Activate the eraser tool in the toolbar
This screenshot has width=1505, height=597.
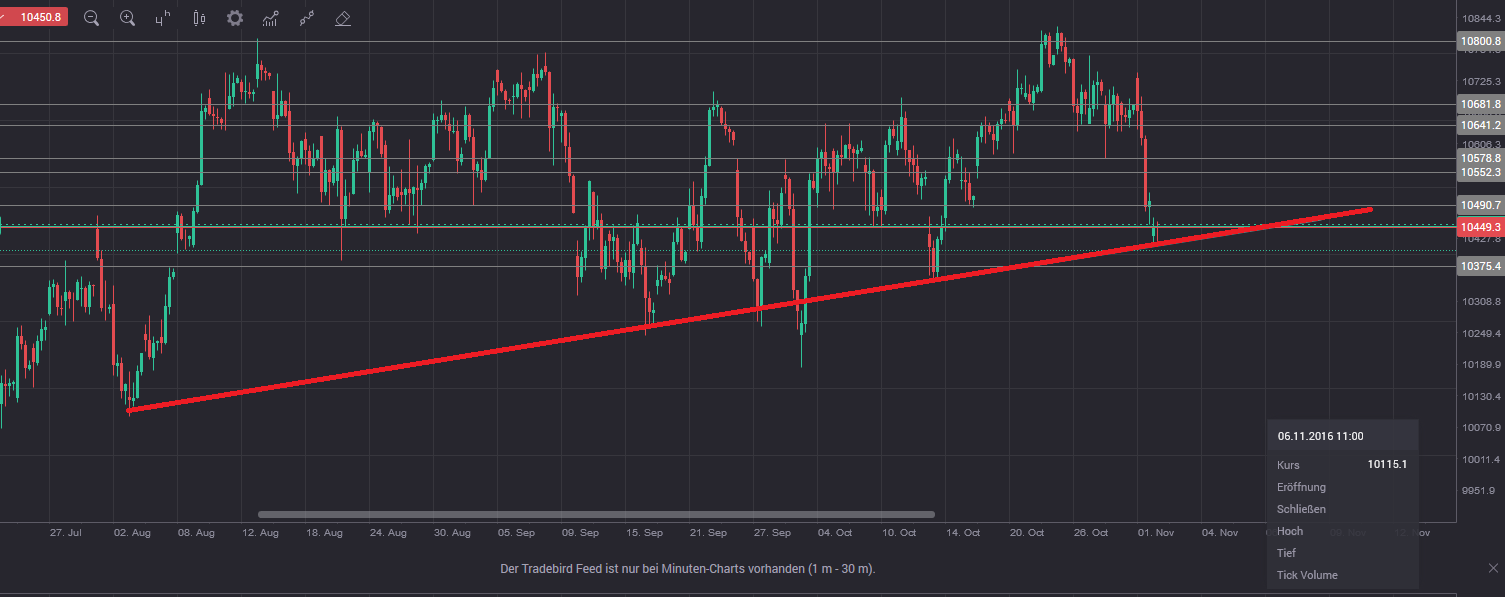[x=342, y=18]
